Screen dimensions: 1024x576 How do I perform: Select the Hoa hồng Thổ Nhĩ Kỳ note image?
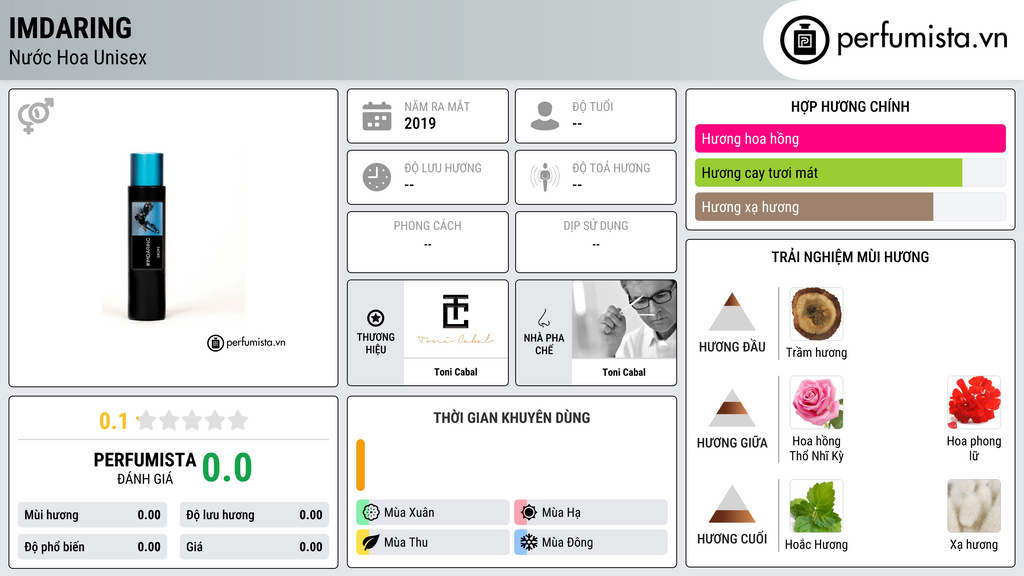click(x=816, y=402)
